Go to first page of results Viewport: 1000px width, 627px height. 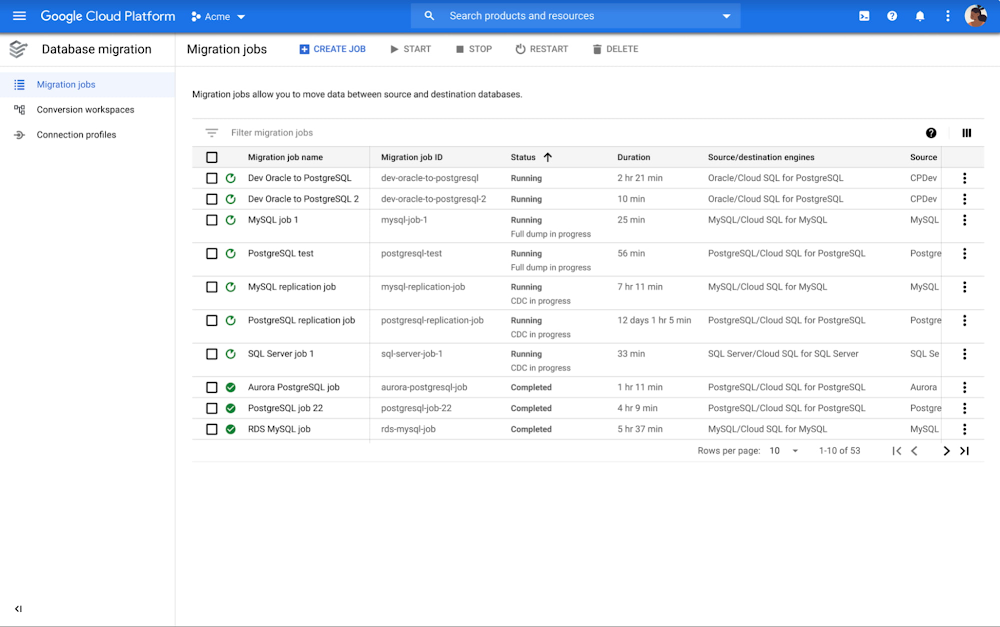[x=897, y=451]
